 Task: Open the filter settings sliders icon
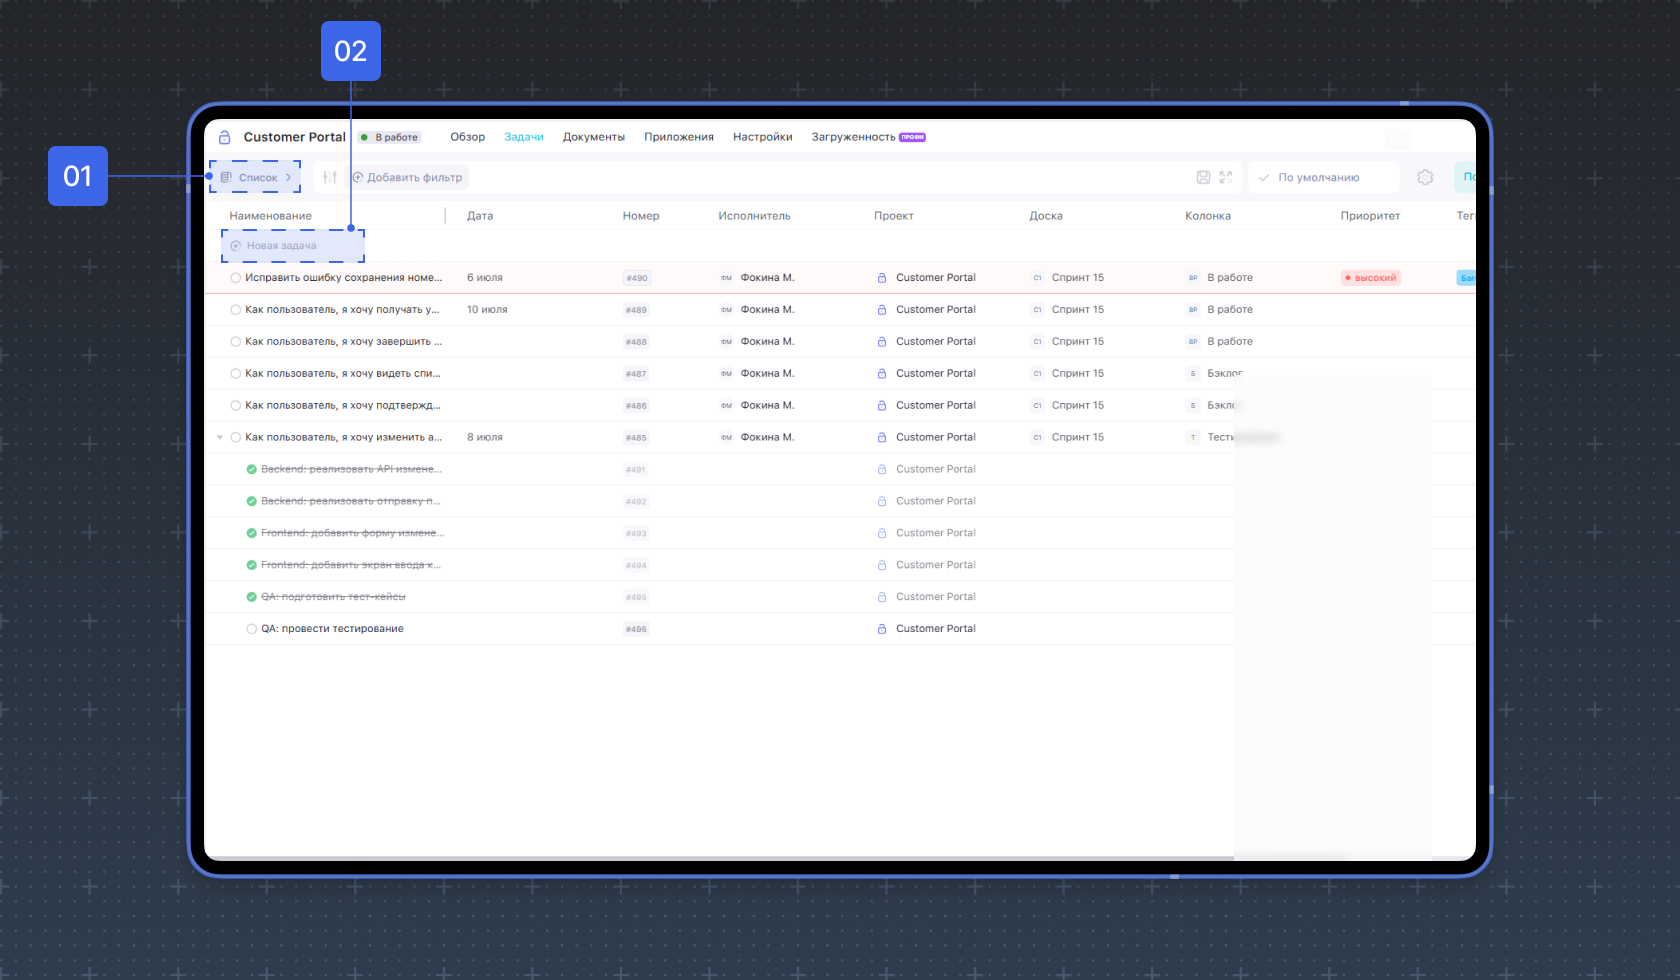[330, 177]
